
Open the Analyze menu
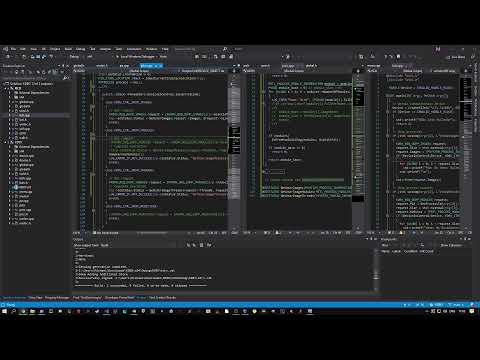pyautogui.click(x=105, y=49)
